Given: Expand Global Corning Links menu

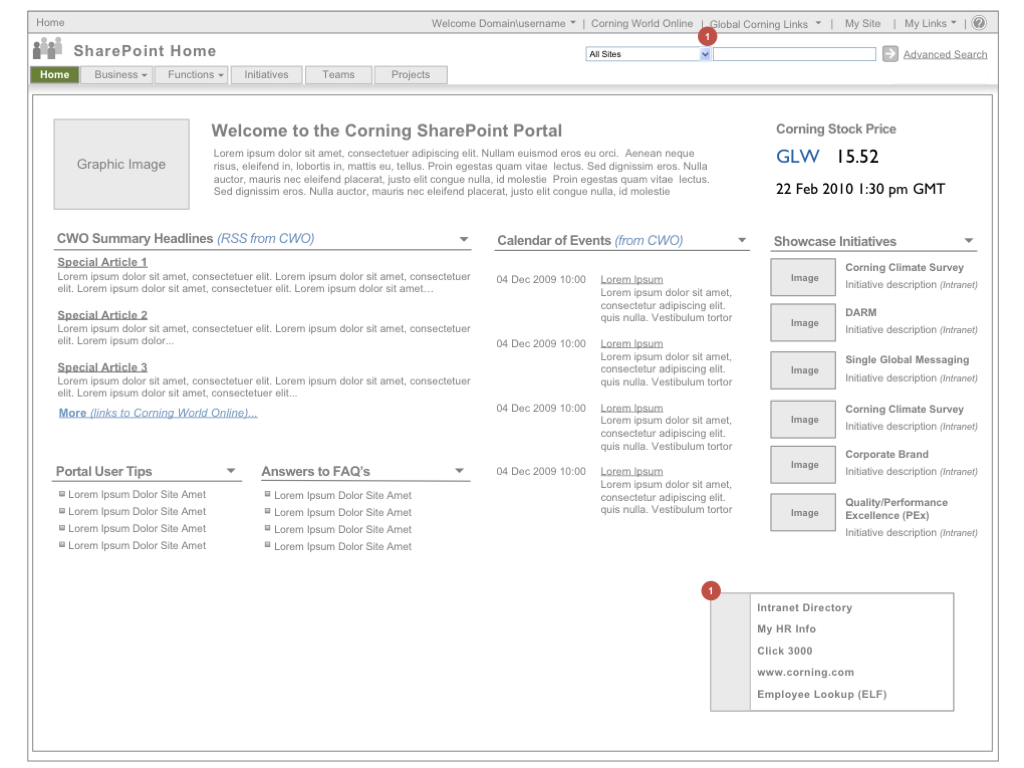Looking at the screenshot, I should [765, 24].
